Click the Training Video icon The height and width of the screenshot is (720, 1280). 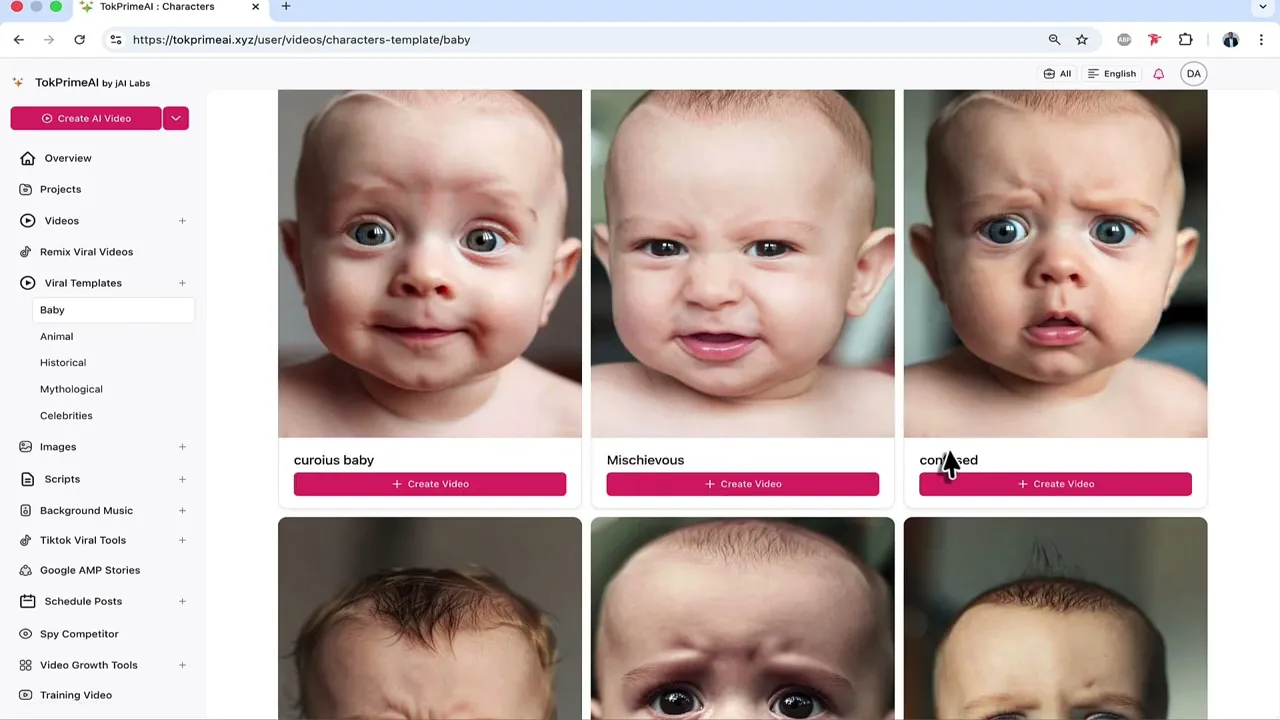point(27,695)
